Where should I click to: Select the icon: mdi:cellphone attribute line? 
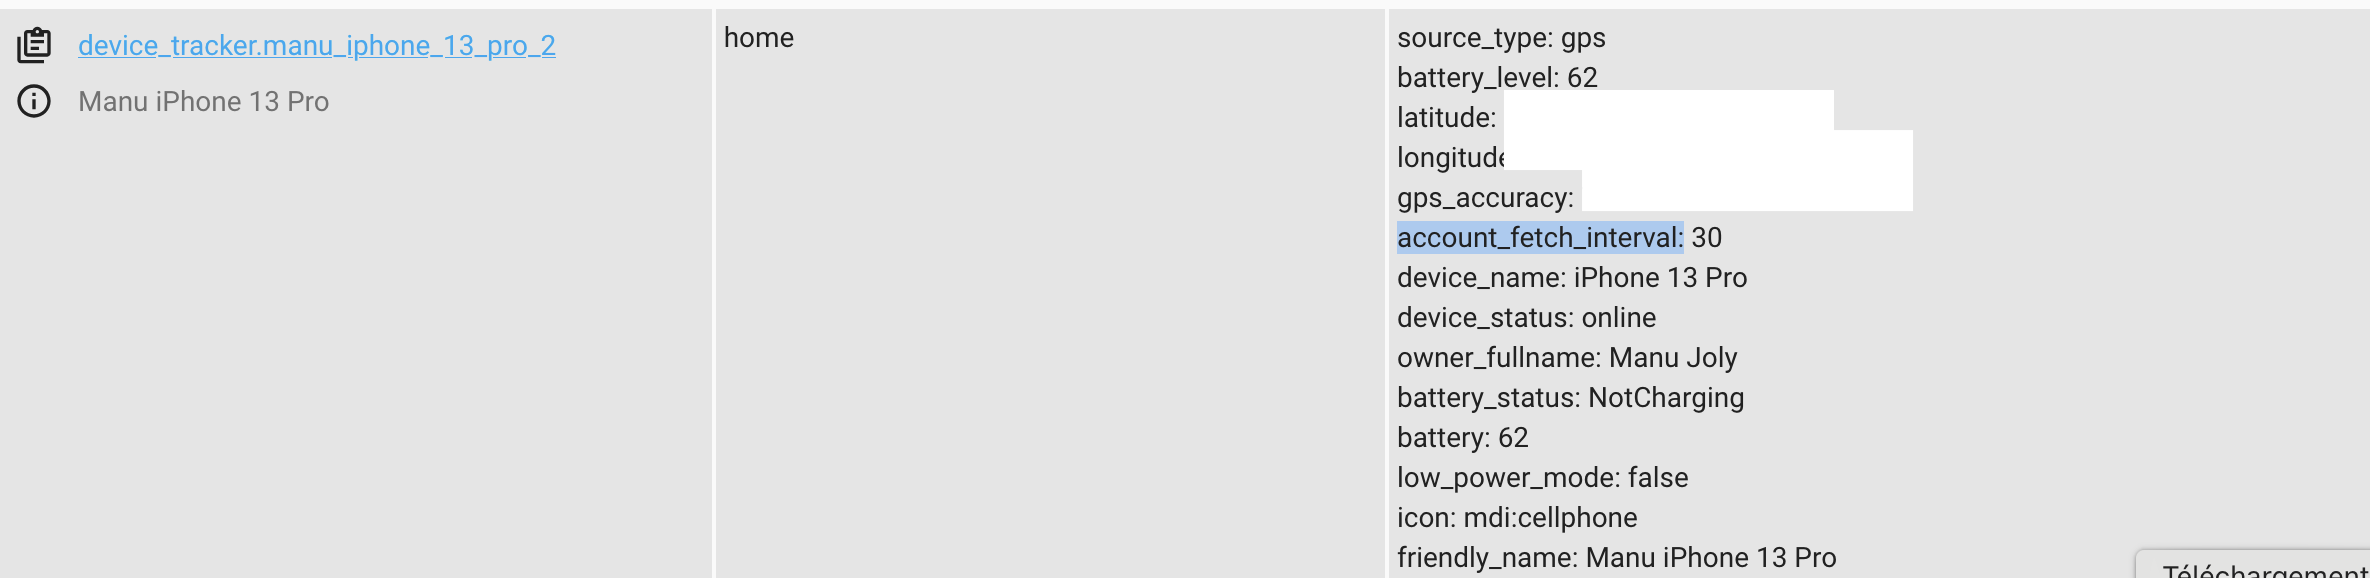tap(1517, 517)
